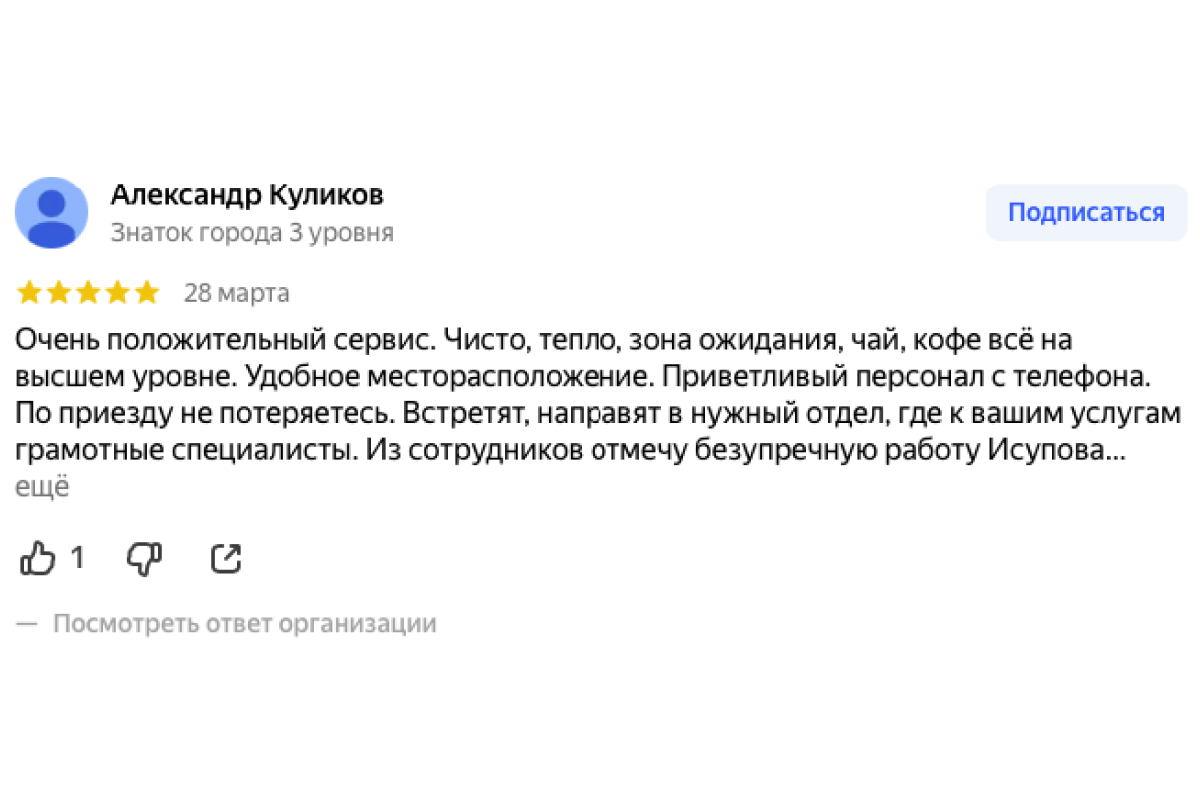Click the like count number 1

tap(77, 558)
